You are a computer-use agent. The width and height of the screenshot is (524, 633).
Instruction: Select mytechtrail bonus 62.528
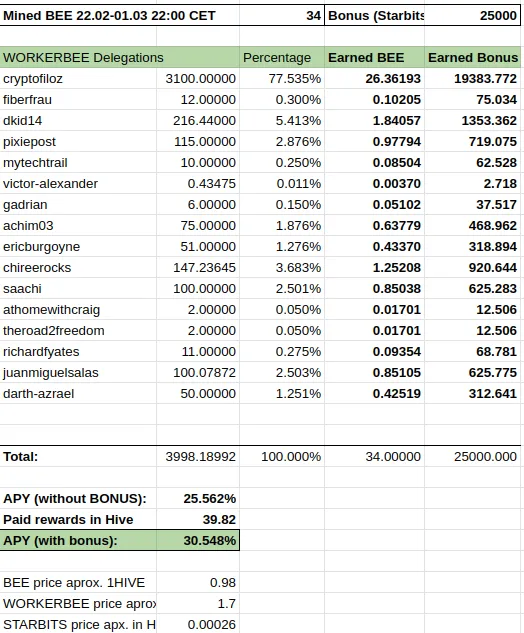point(472,162)
